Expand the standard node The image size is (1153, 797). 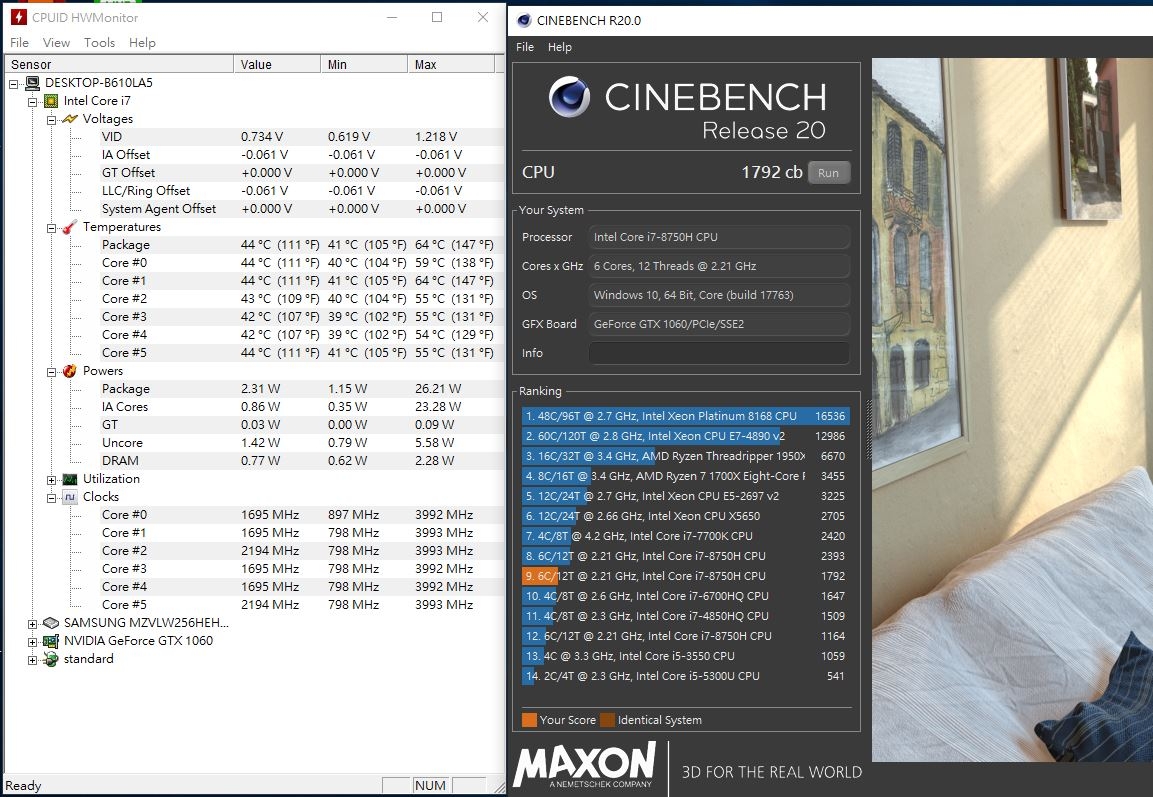pyautogui.click(x=32, y=660)
